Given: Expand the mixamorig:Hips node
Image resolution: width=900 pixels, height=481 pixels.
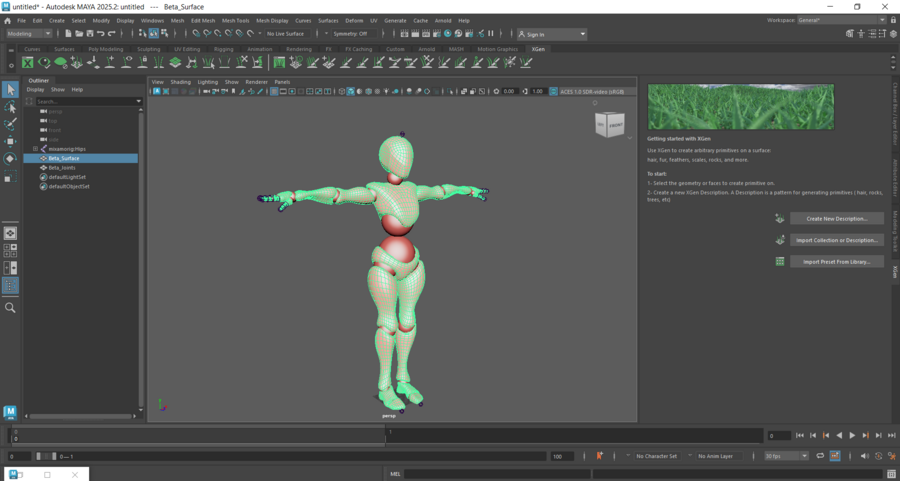Looking at the screenshot, I should pyautogui.click(x=35, y=149).
